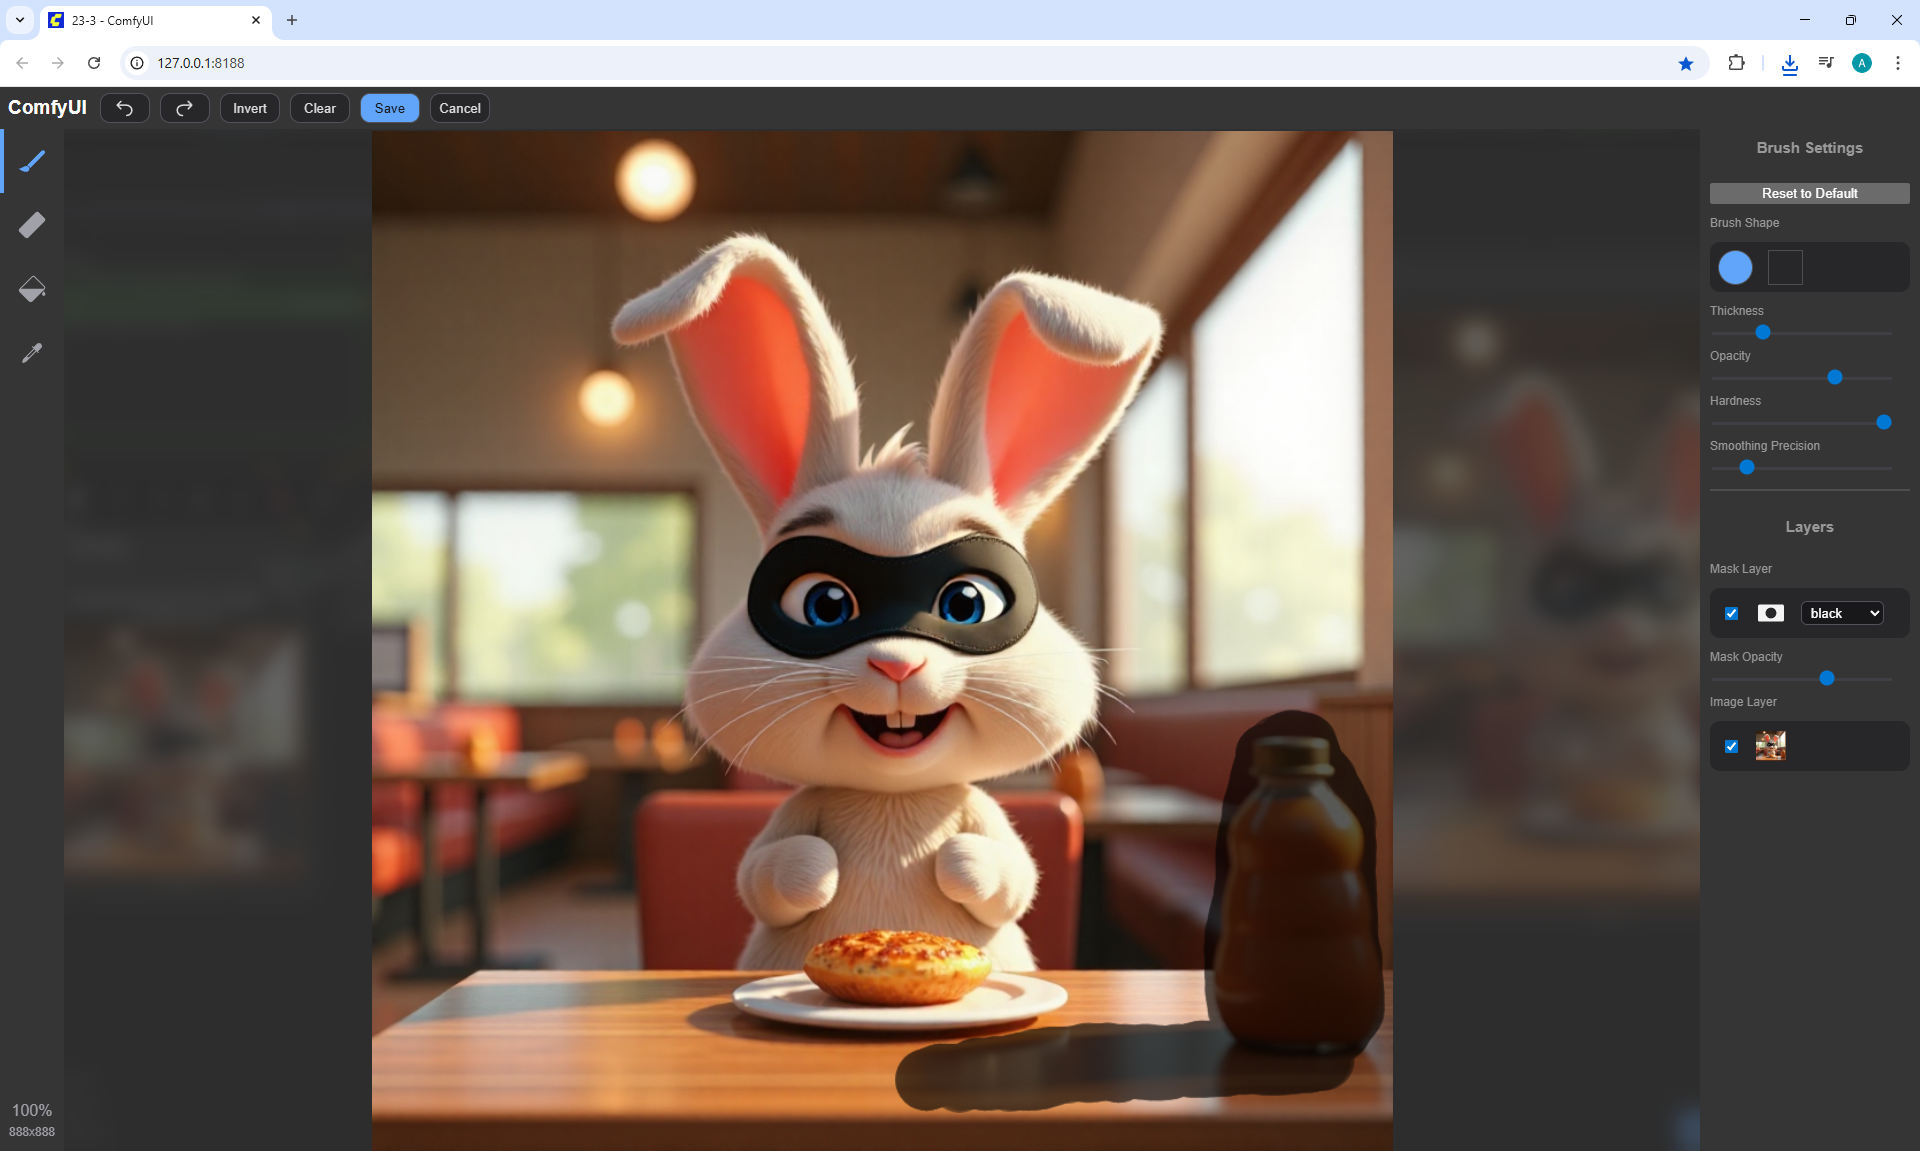Click the Undo arrow button
Image resolution: width=1920 pixels, height=1151 pixels.
125,108
